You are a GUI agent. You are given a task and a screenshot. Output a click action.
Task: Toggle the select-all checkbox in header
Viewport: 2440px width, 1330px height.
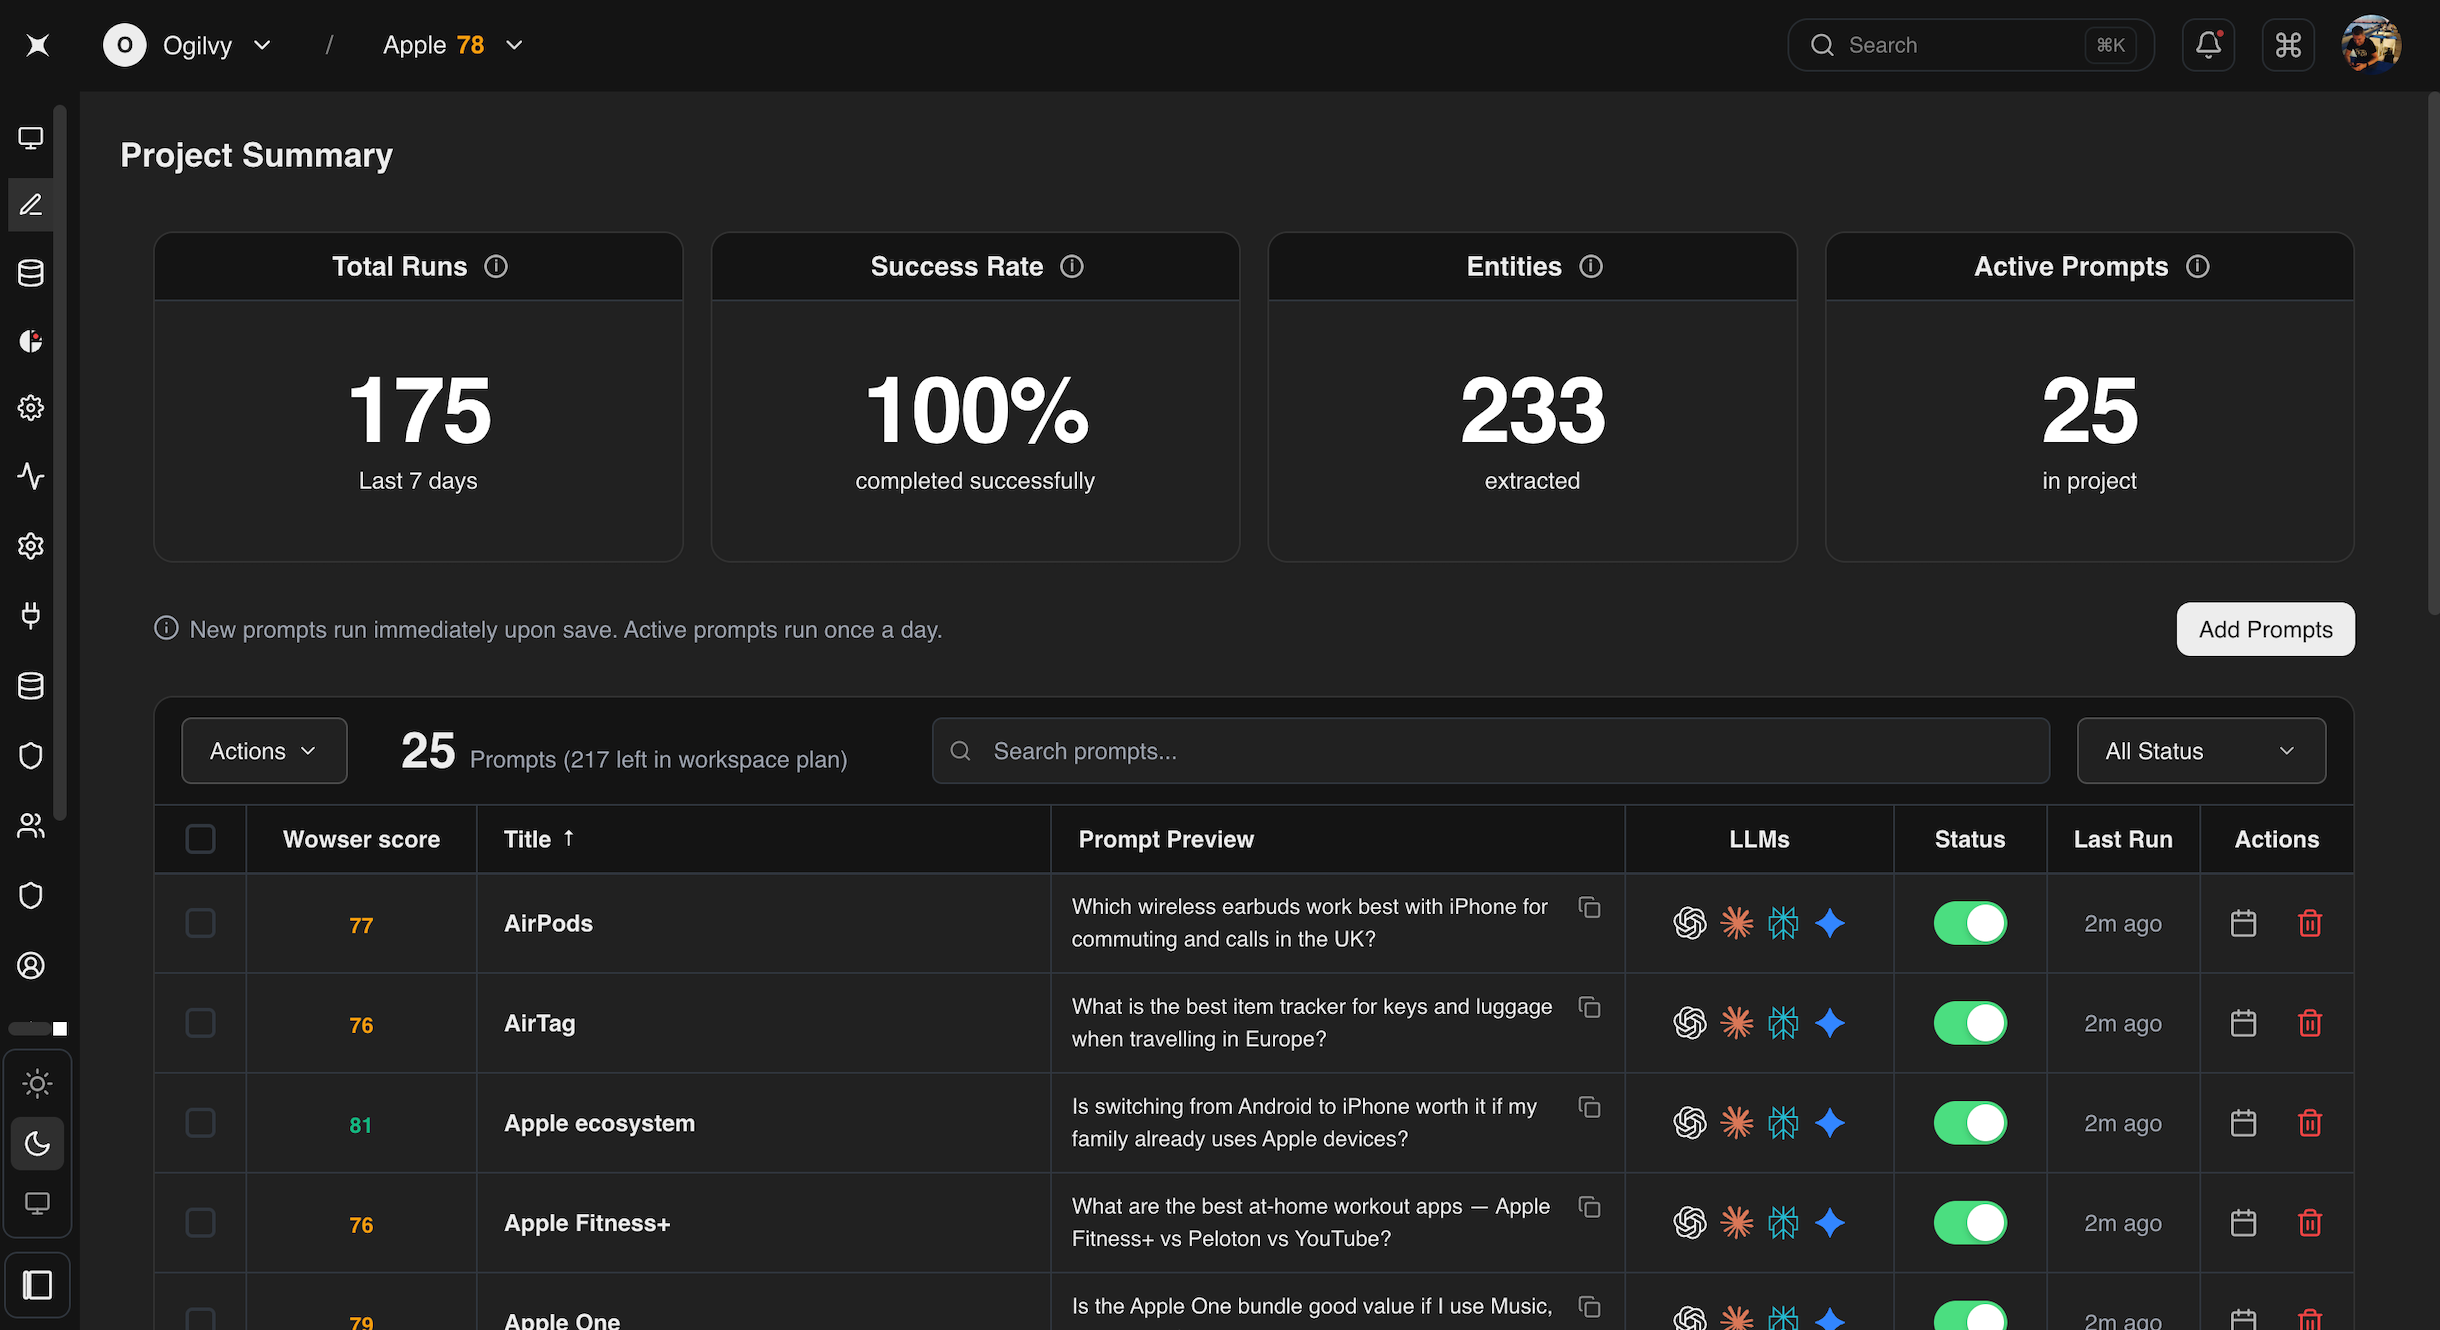(200, 839)
